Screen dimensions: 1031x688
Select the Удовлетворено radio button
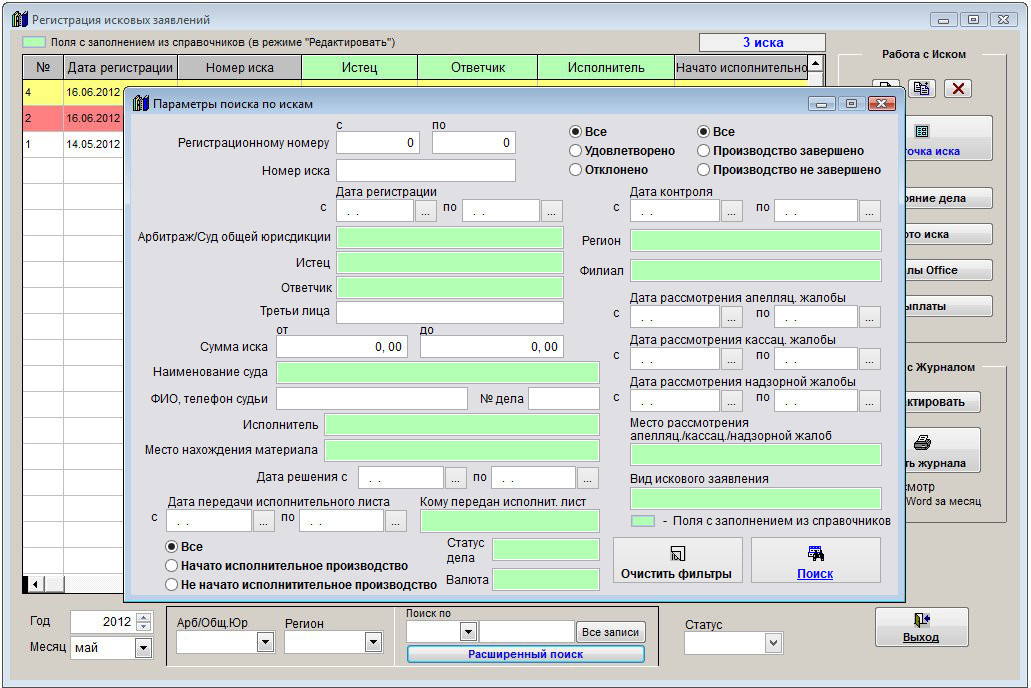tap(576, 151)
